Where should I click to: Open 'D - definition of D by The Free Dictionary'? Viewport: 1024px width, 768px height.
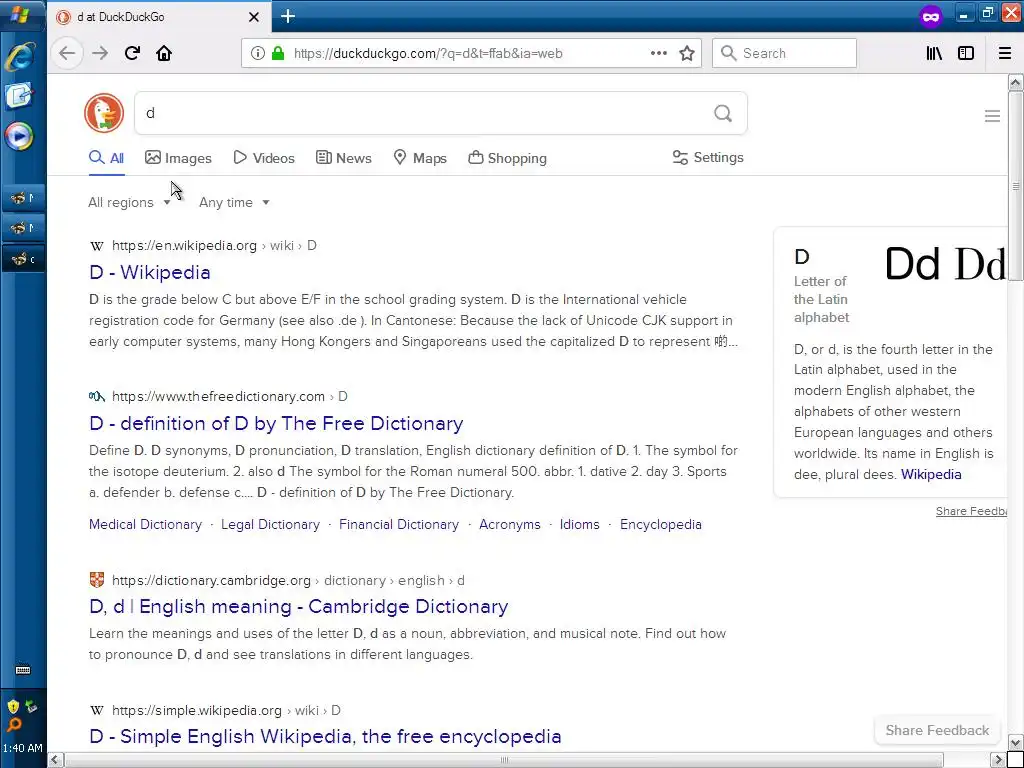[276, 423]
